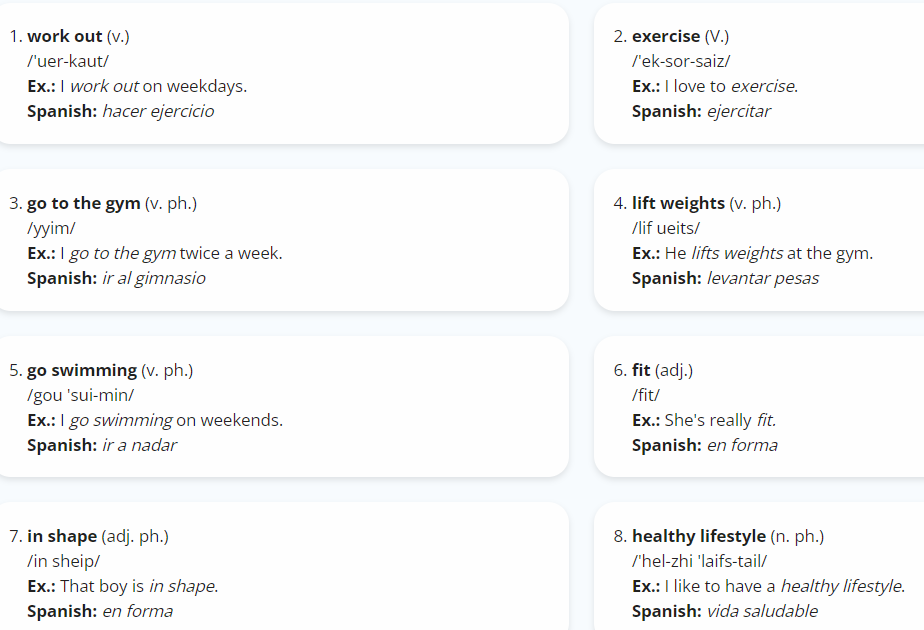Select the bold word 'exercise'
The image size is (924, 630).
666,36
